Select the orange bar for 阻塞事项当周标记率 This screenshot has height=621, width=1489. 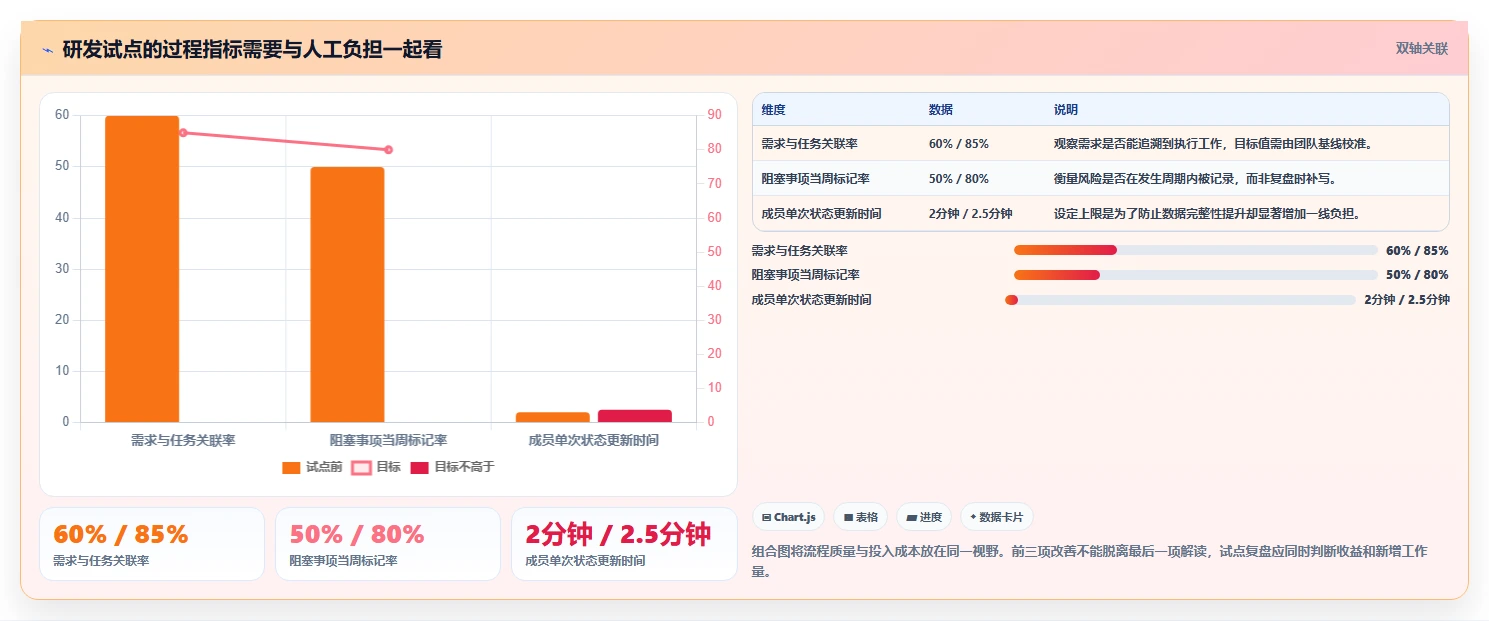pos(347,295)
